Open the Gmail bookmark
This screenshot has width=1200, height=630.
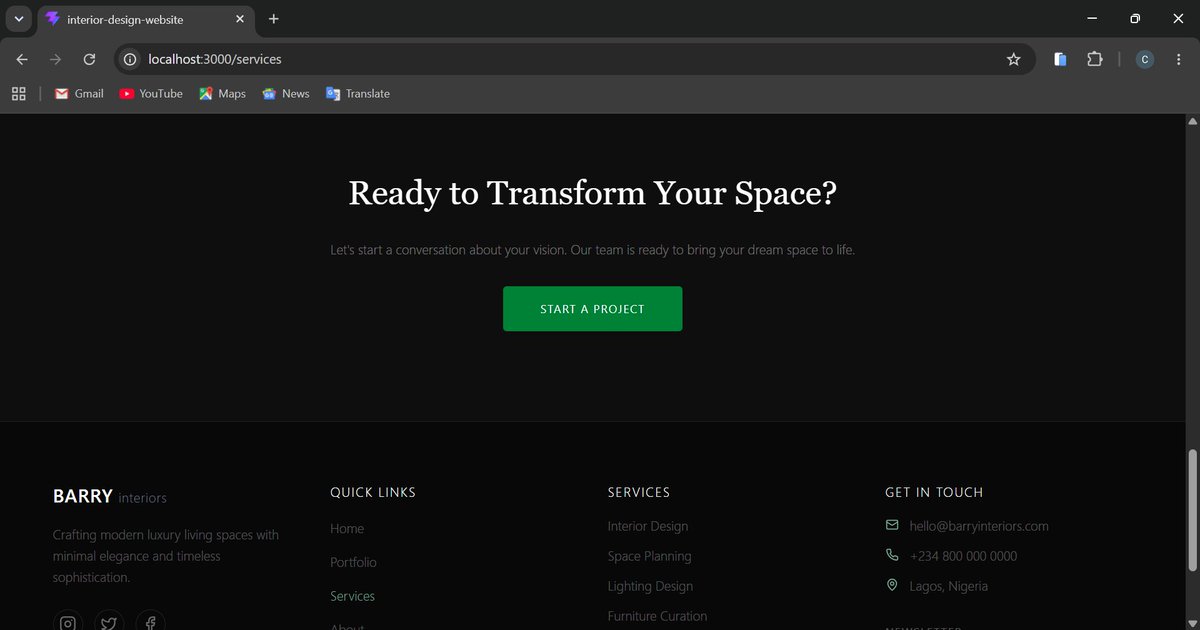(x=79, y=93)
